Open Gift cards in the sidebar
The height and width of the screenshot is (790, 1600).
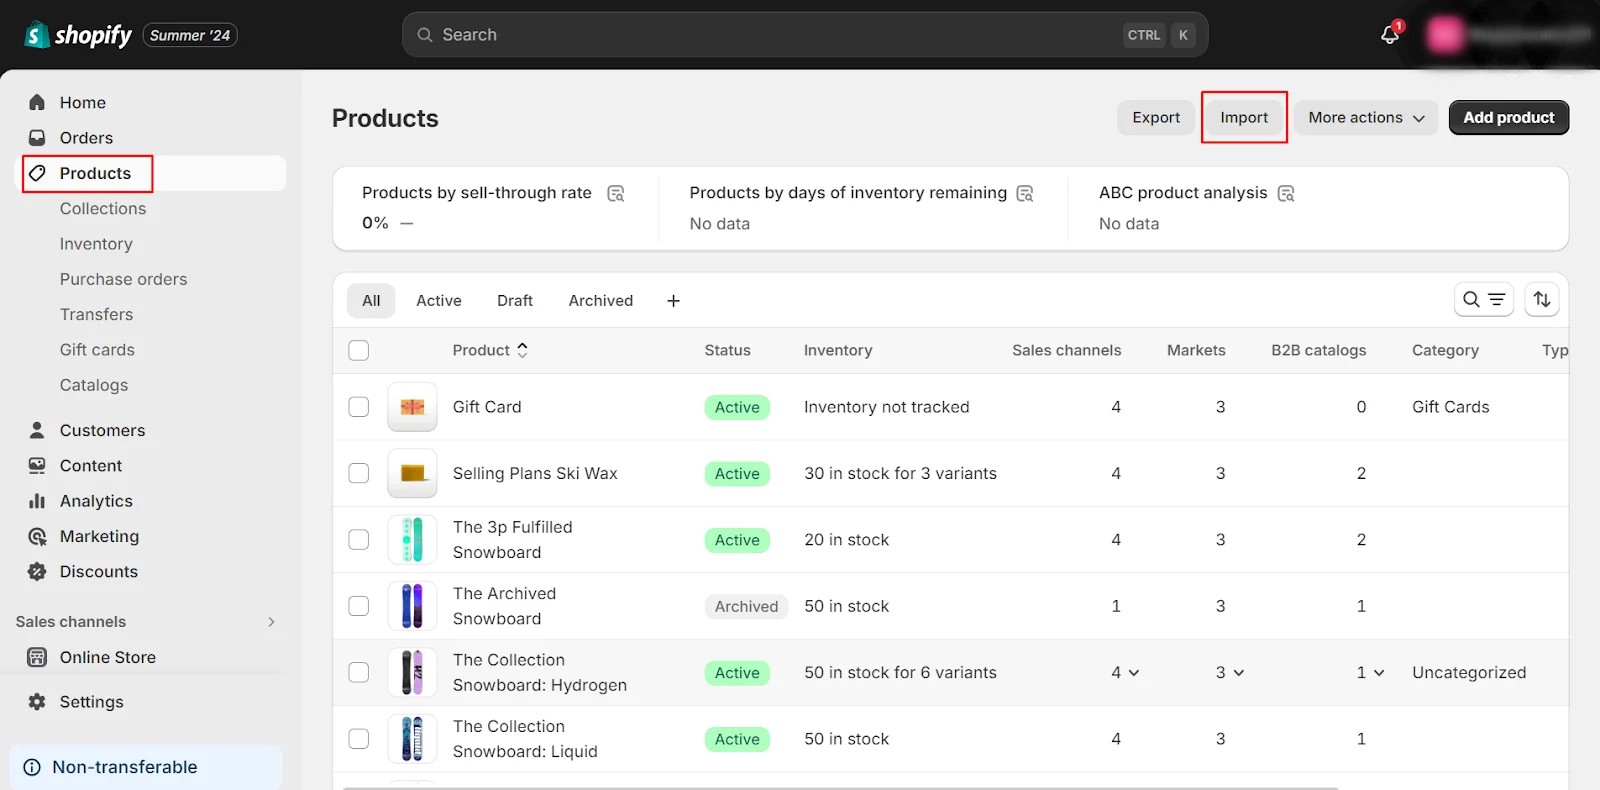pyautogui.click(x=97, y=350)
